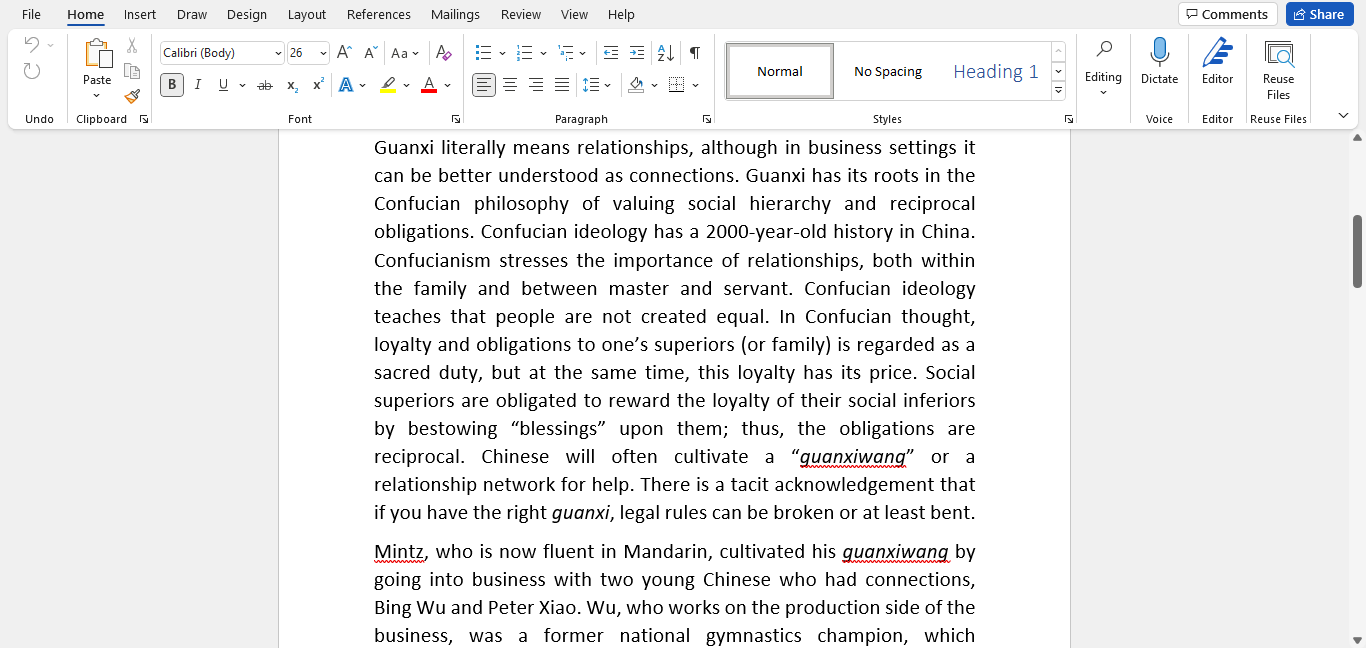1366x648 pixels.
Task: Toggle bold formatting off
Action: [171, 85]
